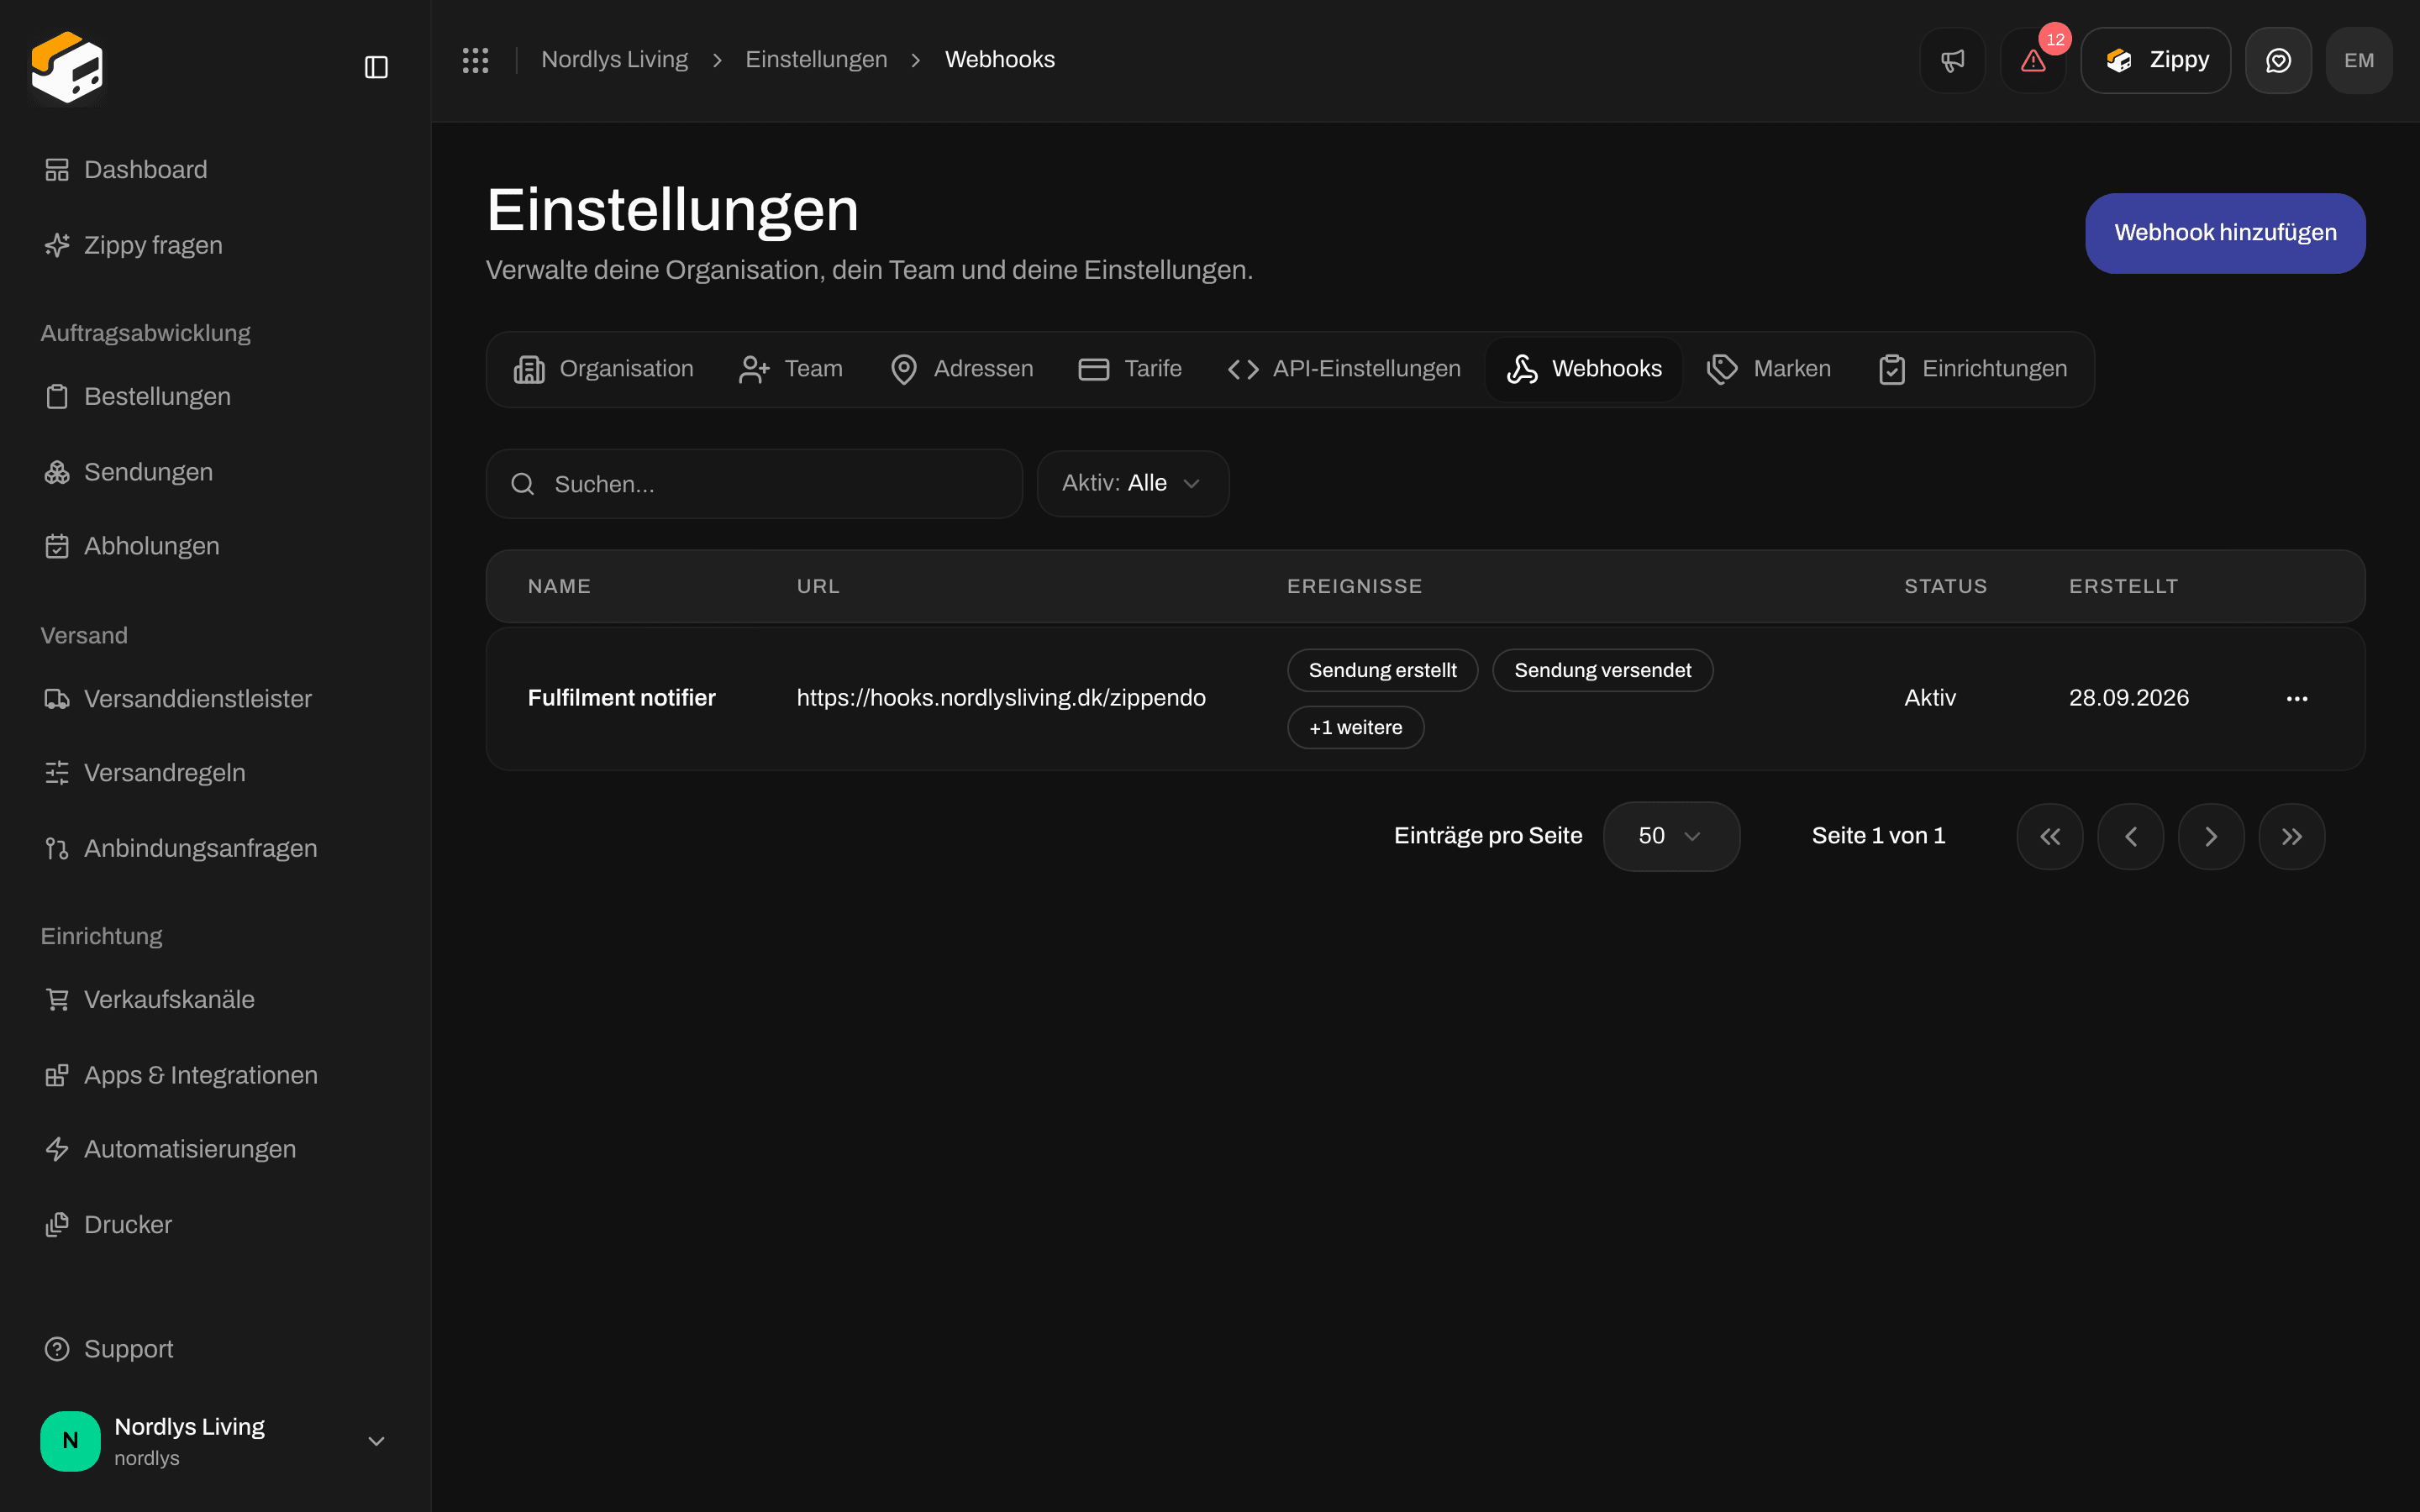Image resolution: width=2420 pixels, height=1512 pixels.
Task: View the 12 alert warnings
Action: (2033, 60)
